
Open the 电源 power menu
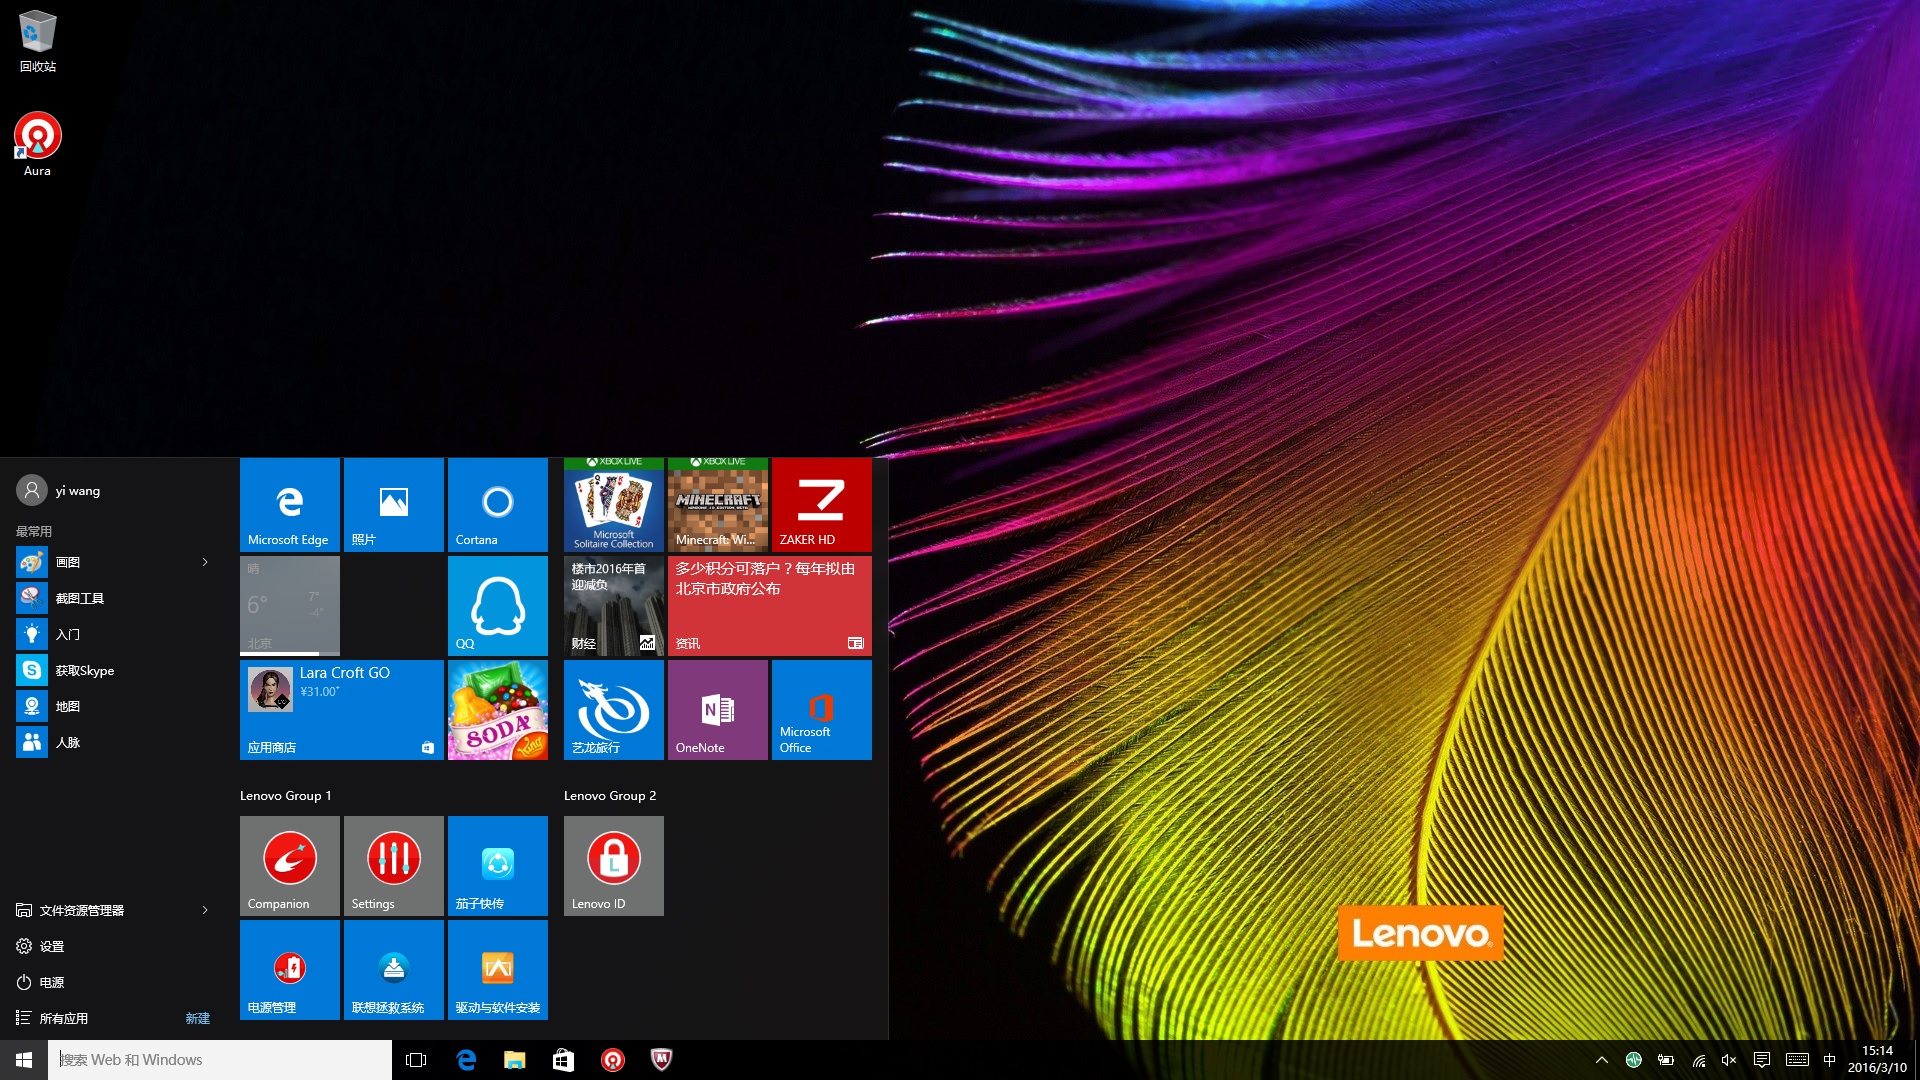[x=51, y=982]
